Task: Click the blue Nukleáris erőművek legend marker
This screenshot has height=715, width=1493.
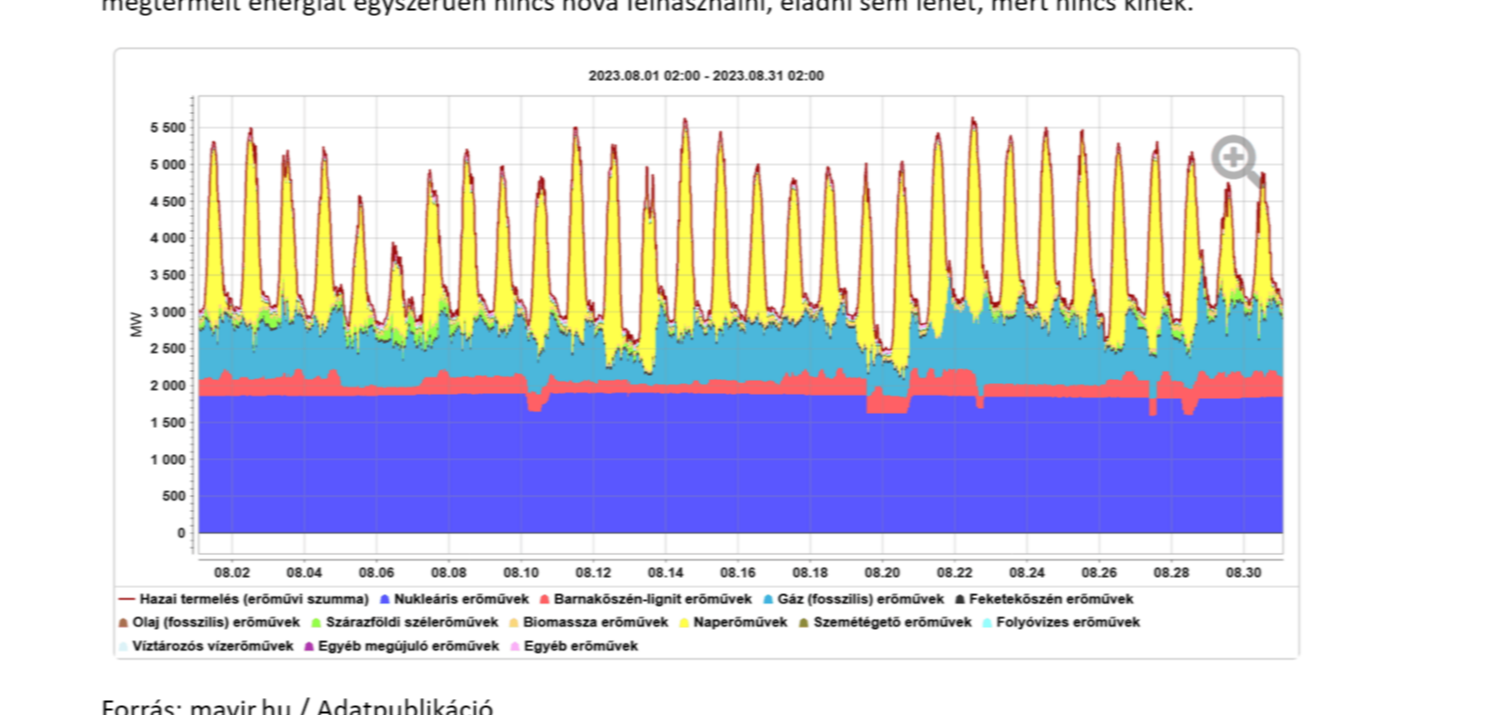Action: pyautogui.click(x=383, y=600)
